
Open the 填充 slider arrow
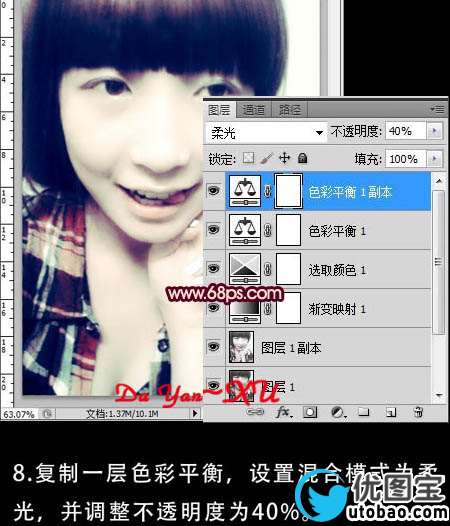435,159
